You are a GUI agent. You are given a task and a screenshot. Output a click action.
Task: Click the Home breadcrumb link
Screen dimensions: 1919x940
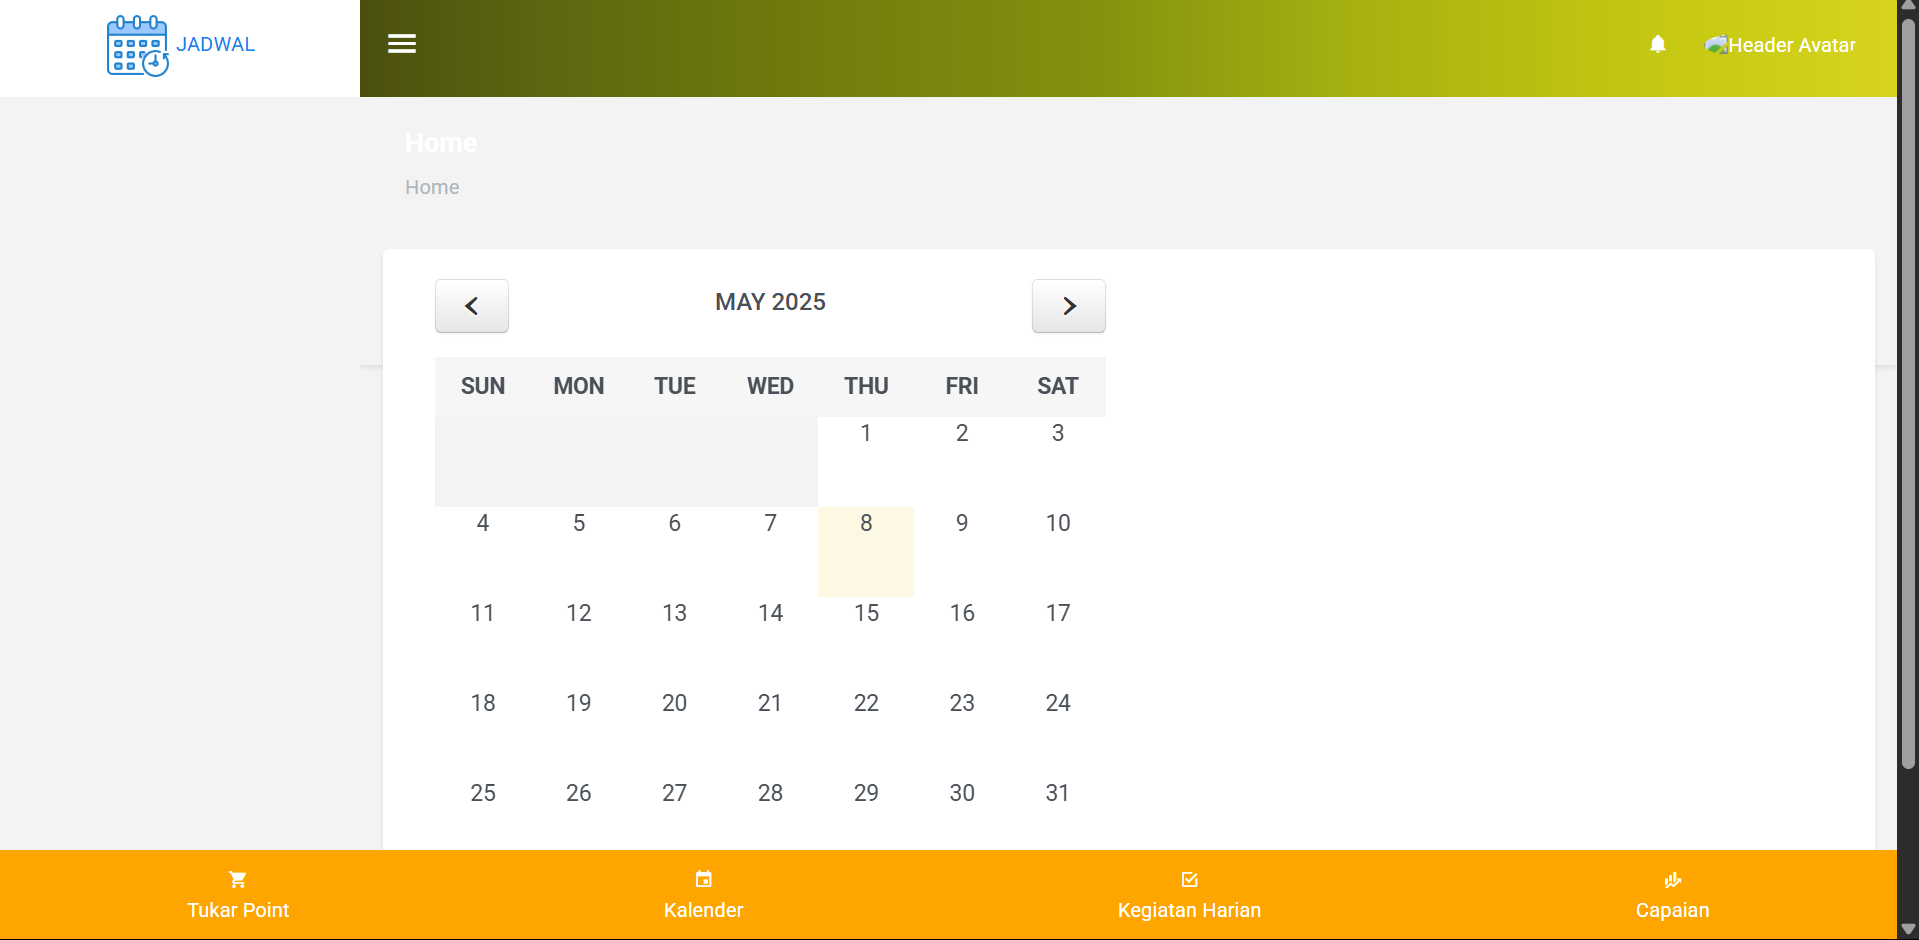432,187
